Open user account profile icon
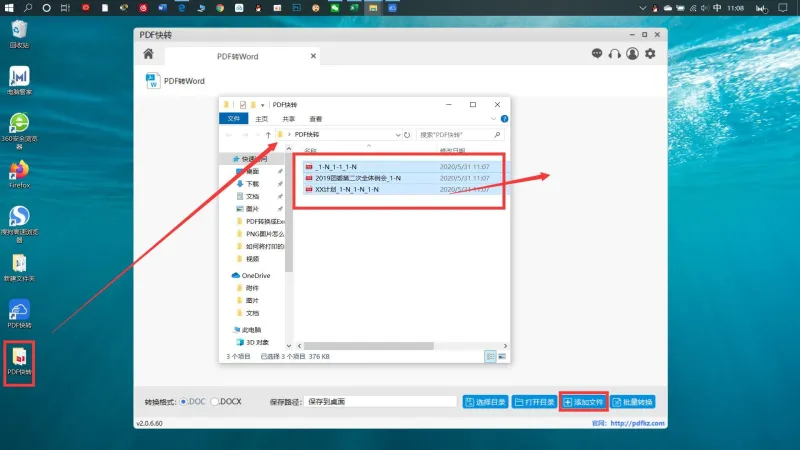Image resolution: width=800 pixels, height=450 pixels. coord(632,54)
